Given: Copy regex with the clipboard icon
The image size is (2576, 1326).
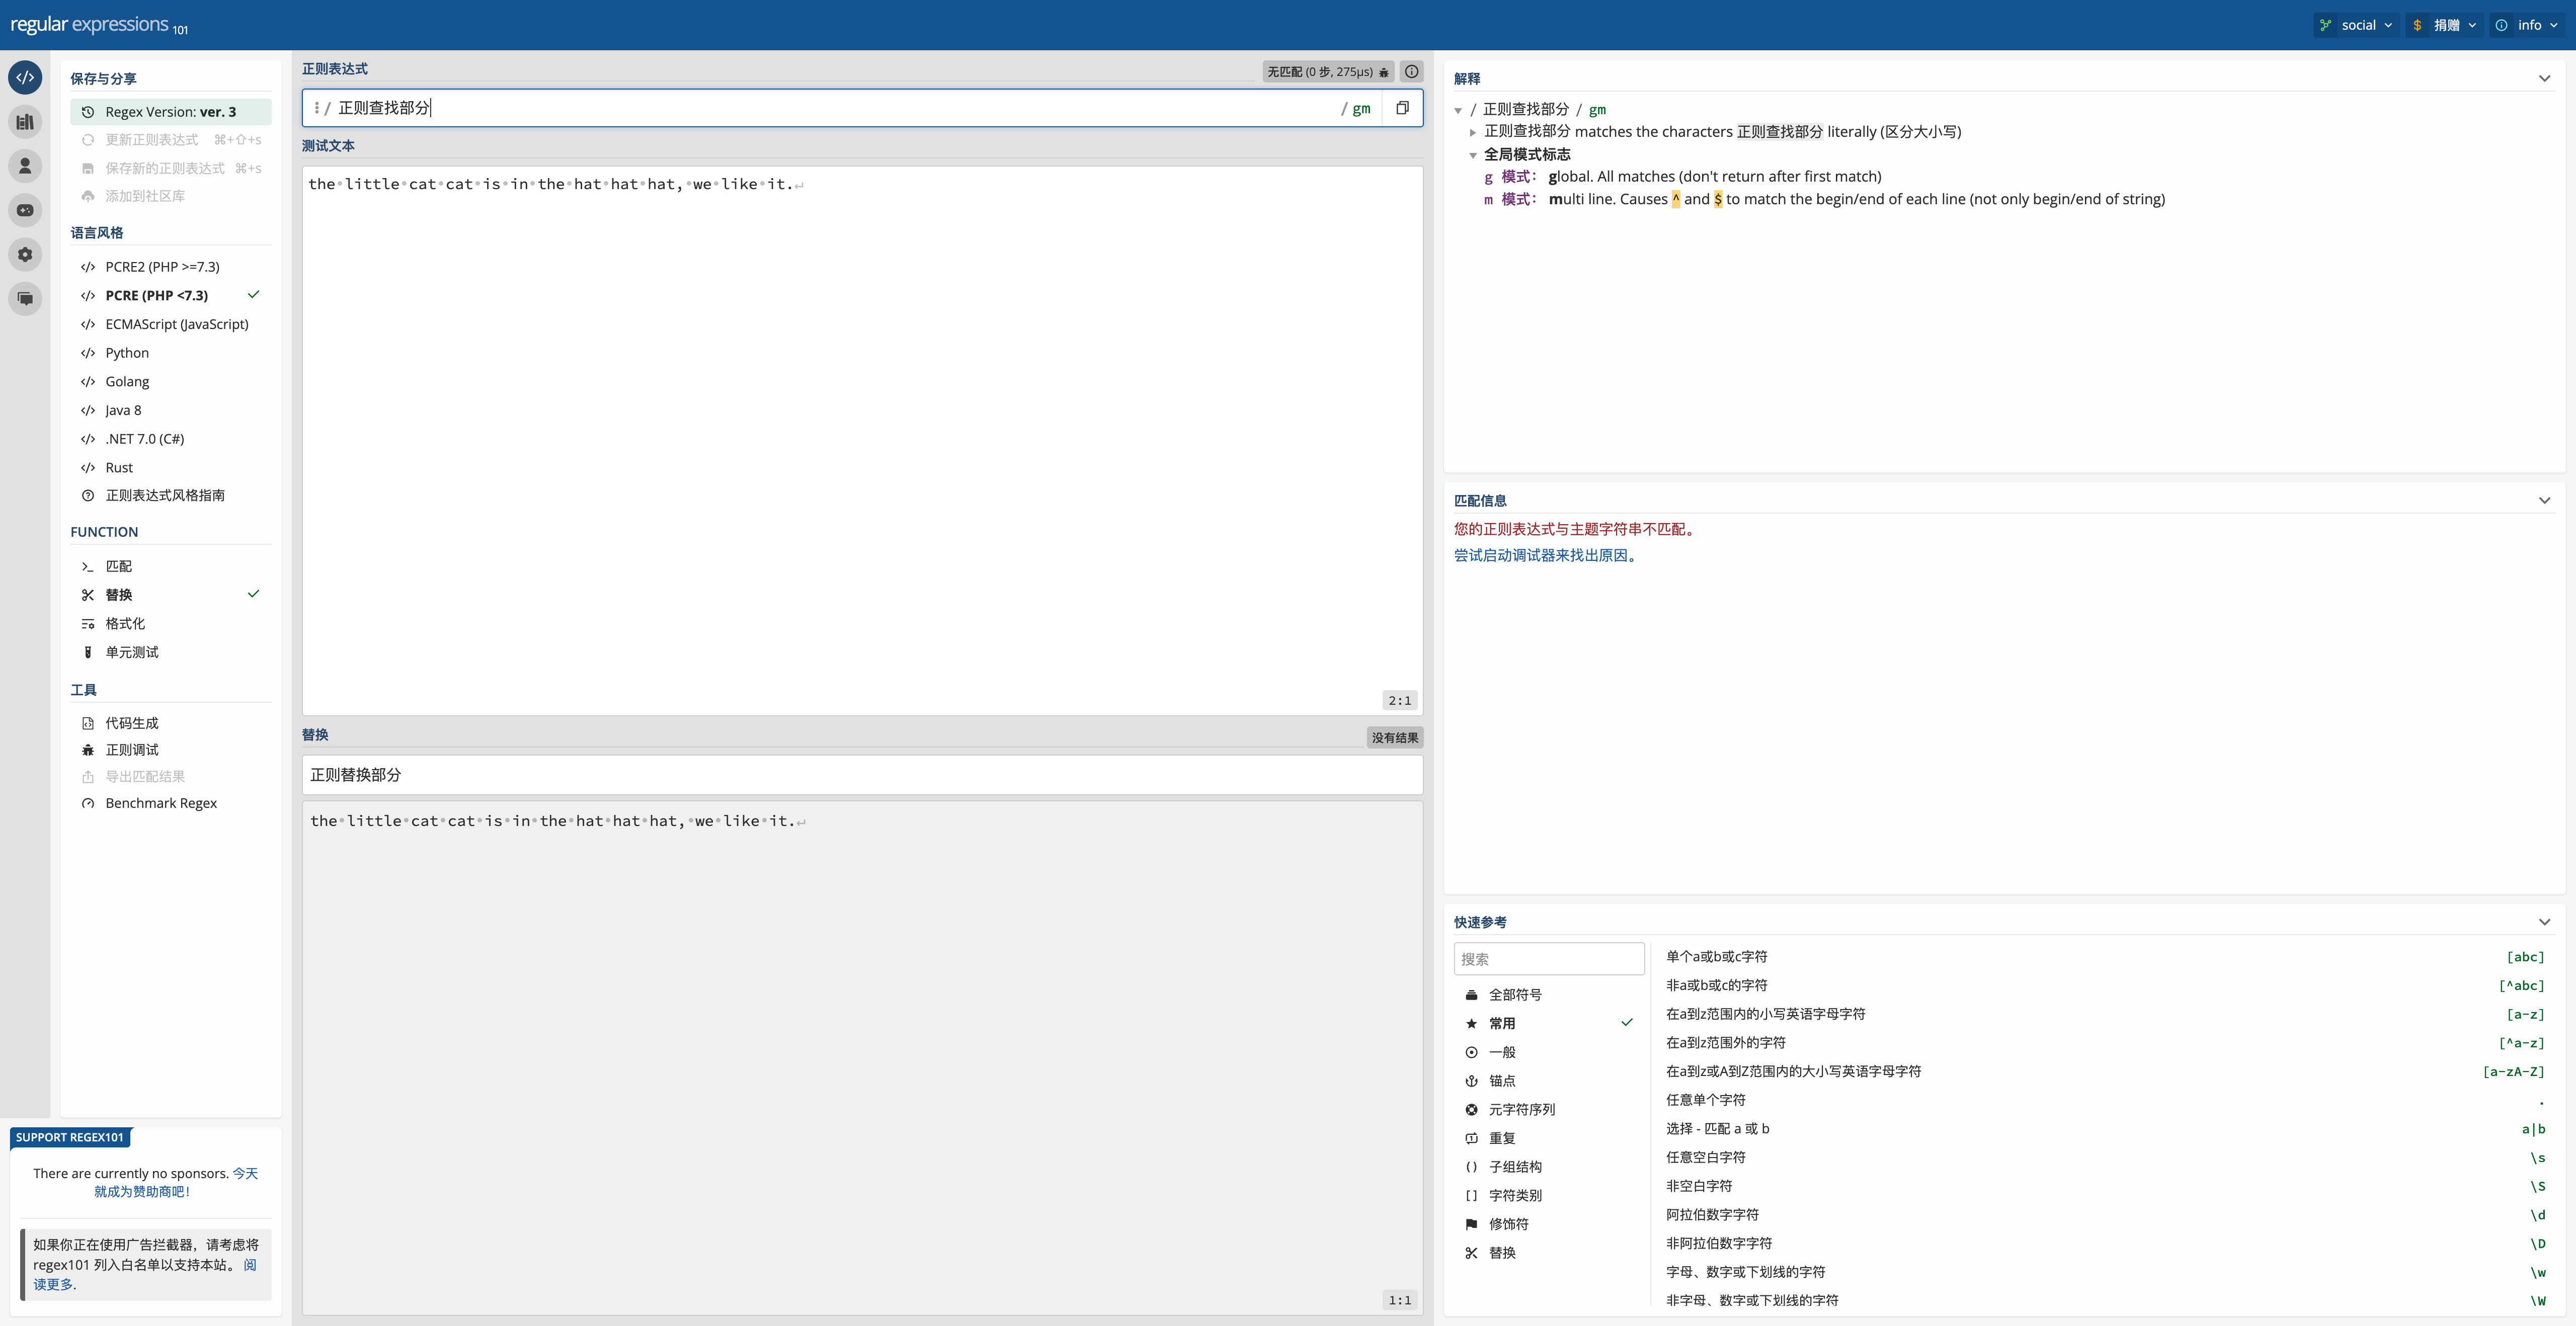Looking at the screenshot, I should pyautogui.click(x=1402, y=108).
